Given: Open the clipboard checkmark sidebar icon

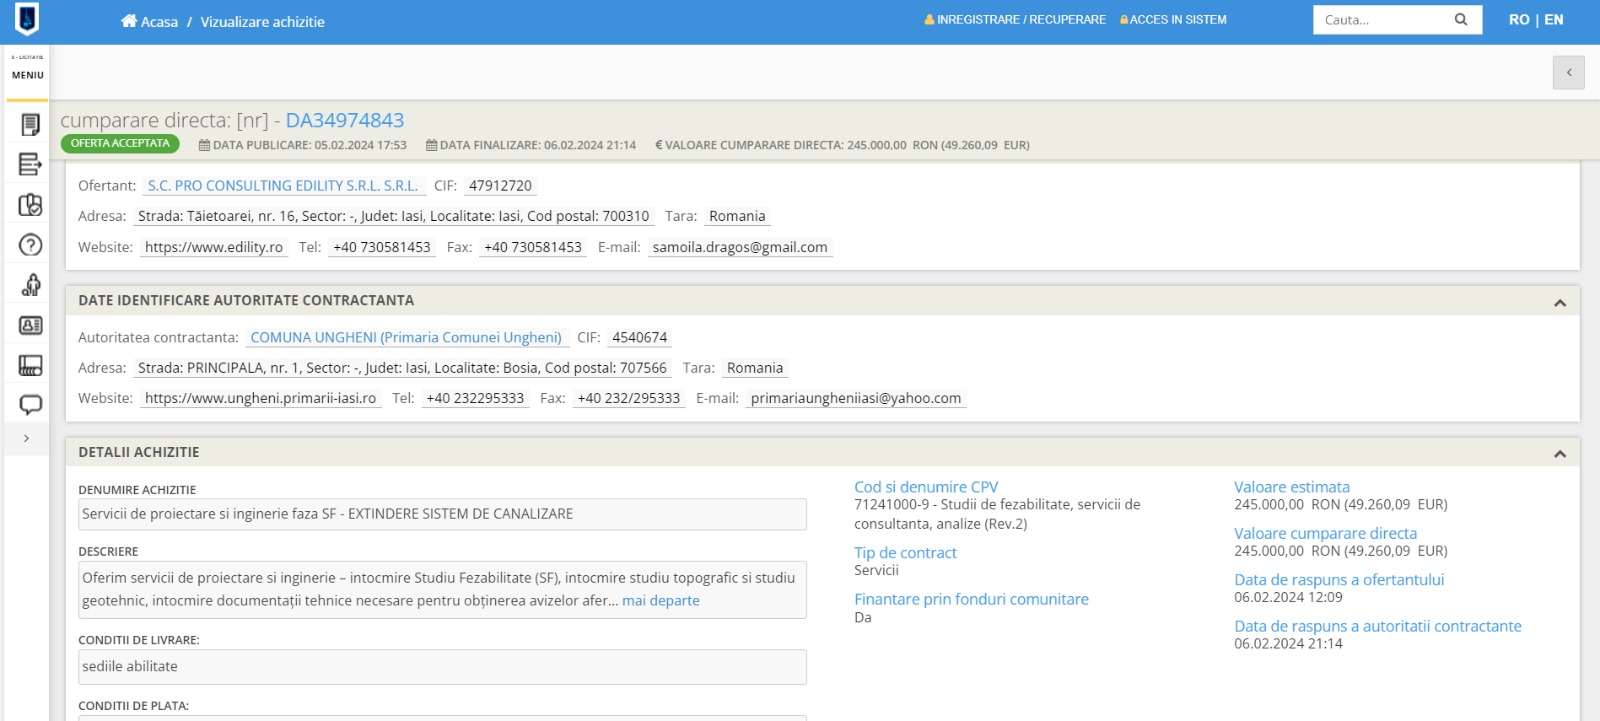Looking at the screenshot, I should point(31,205).
